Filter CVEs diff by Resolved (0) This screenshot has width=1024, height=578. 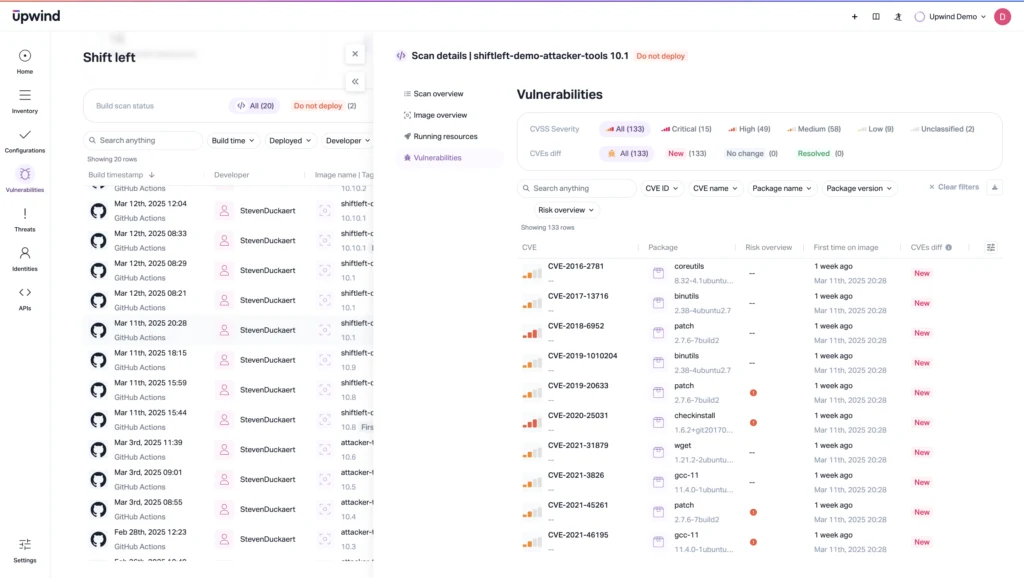tap(820, 153)
